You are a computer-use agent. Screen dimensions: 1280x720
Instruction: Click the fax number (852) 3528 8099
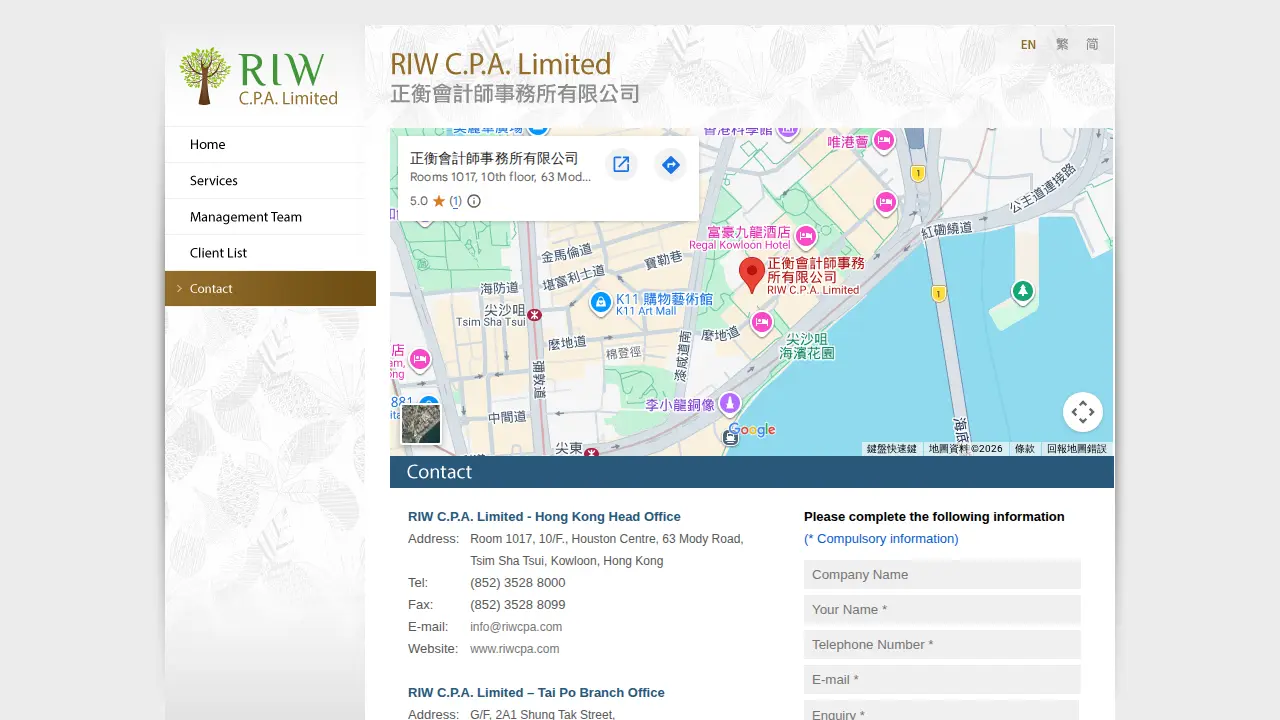[518, 605]
